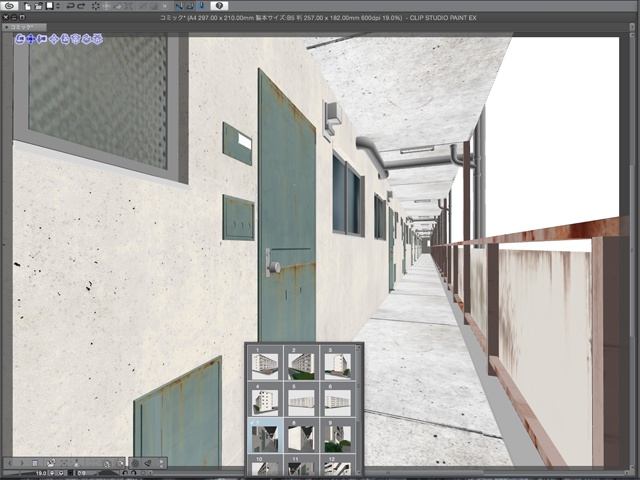Image resolution: width=640 pixels, height=480 pixels.
Task: Choose camera preset 9 thumbnail
Action: tap(338, 436)
